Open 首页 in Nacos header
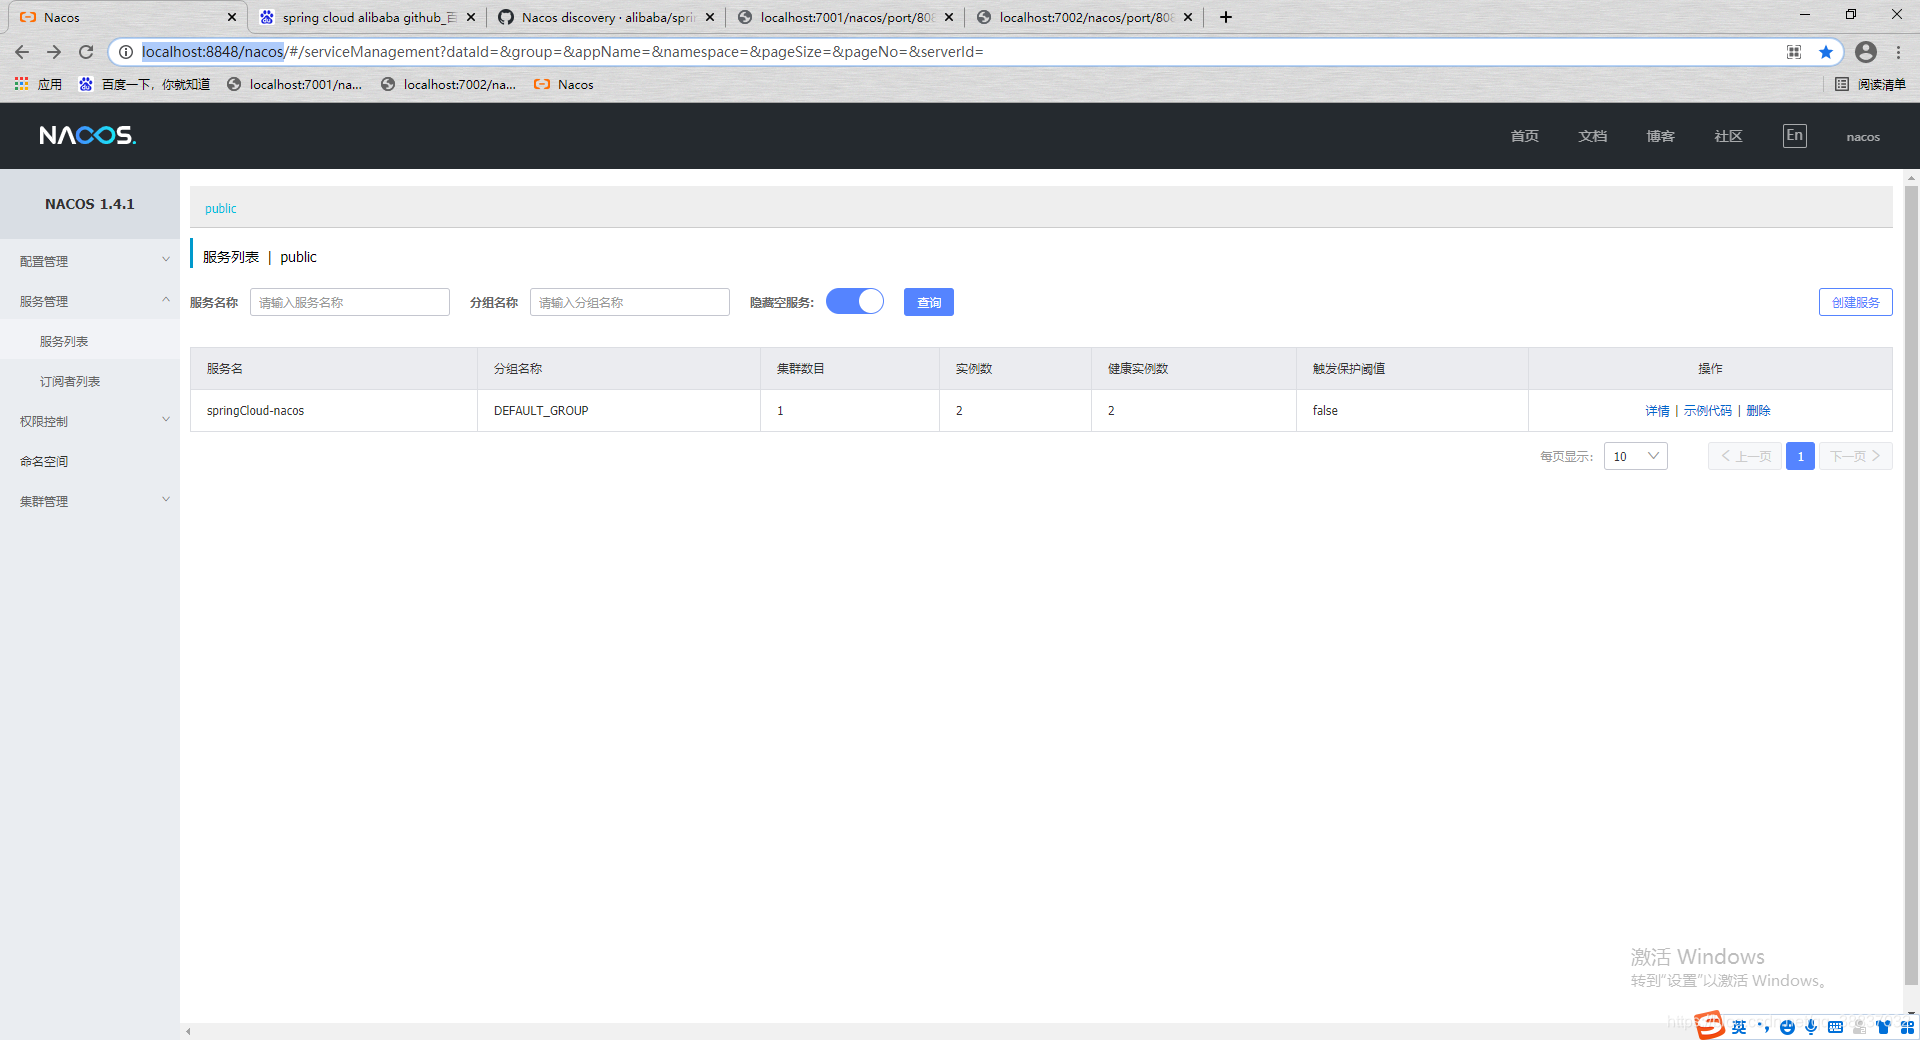This screenshot has height=1040, width=1920. click(1524, 136)
